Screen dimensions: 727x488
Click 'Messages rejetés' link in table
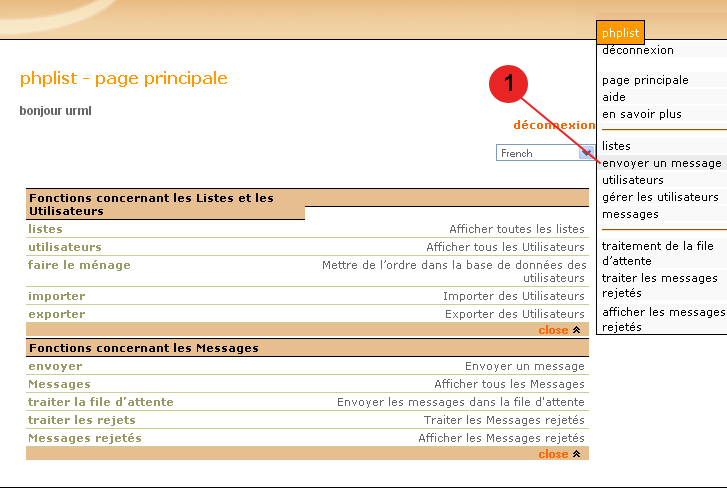84,438
